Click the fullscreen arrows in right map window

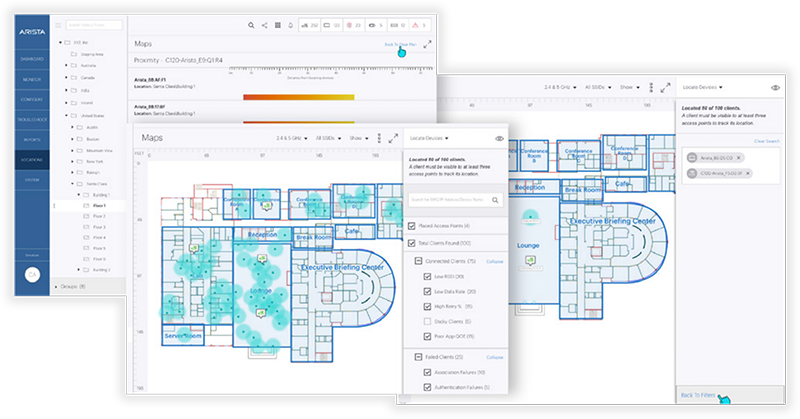pyautogui.click(x=666, y=88)
